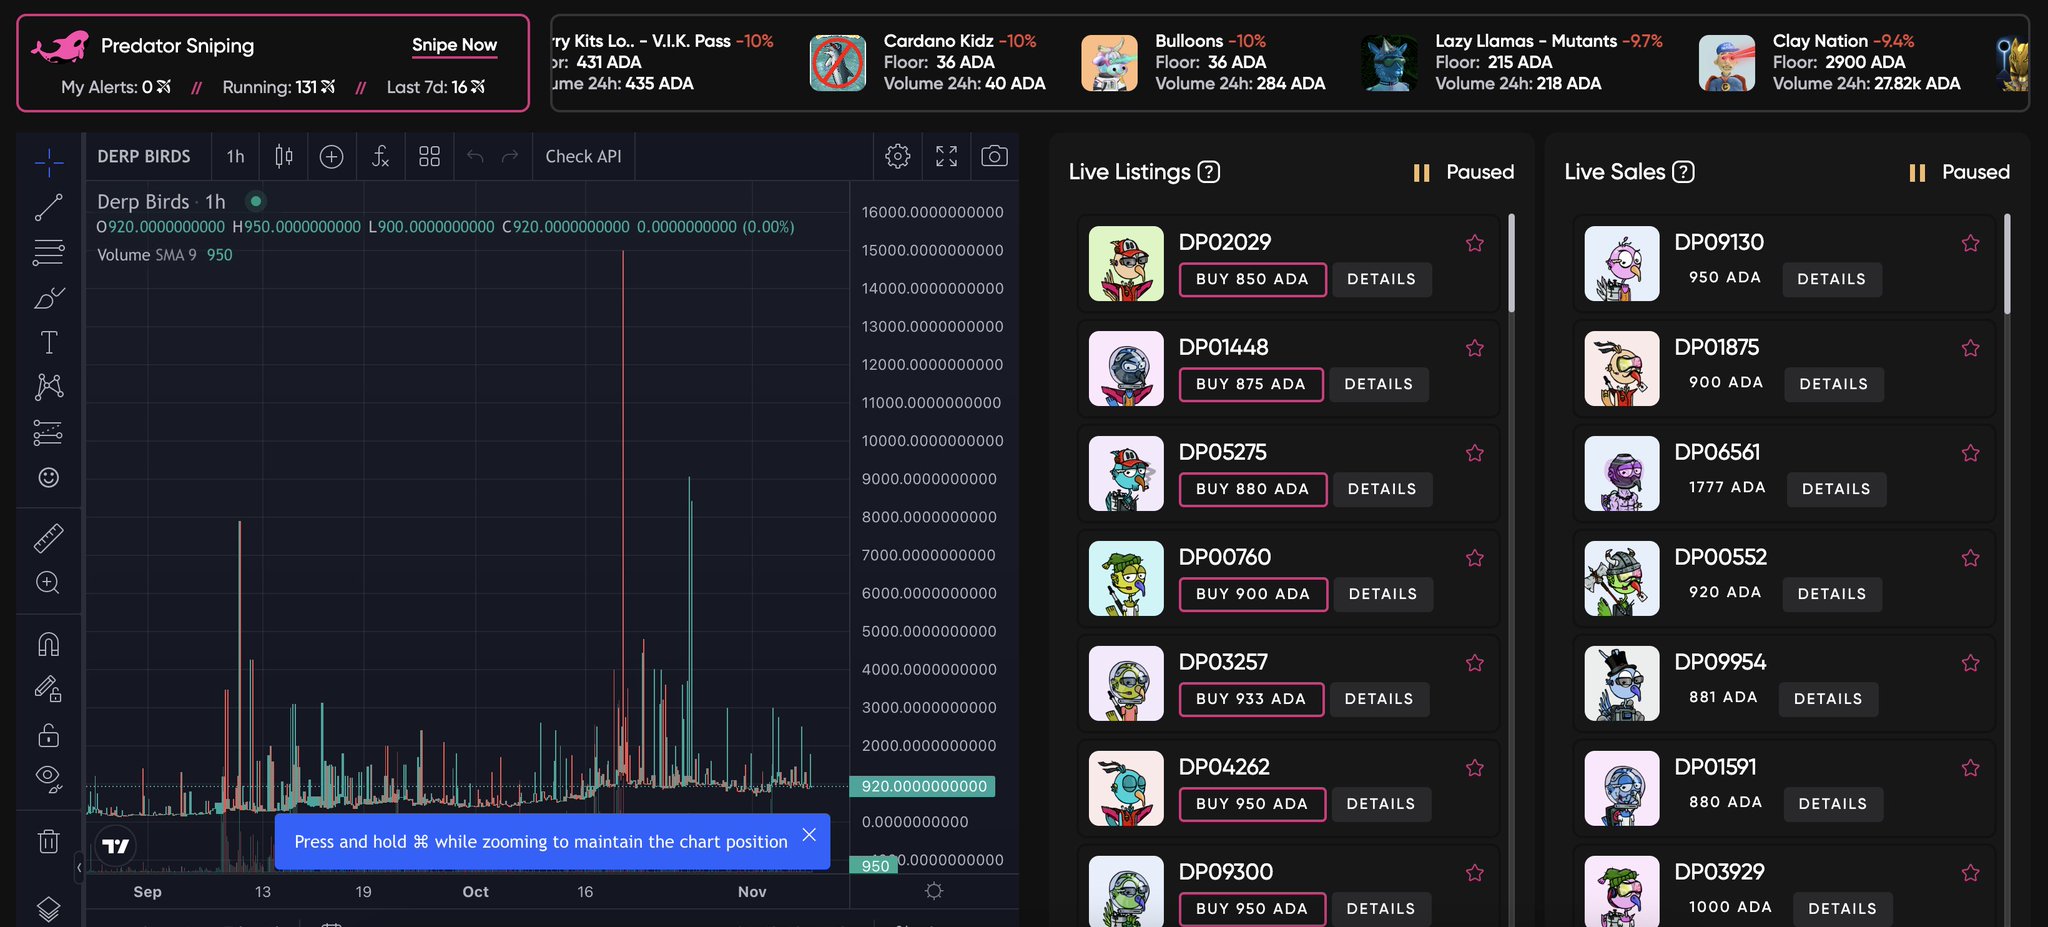Open Cardano Kidz collection ticker

[x=927, y=62]
